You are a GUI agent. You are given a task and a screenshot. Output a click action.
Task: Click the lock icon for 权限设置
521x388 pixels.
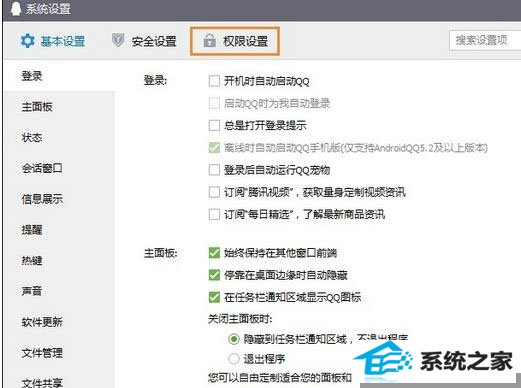(x=209, y=41)
